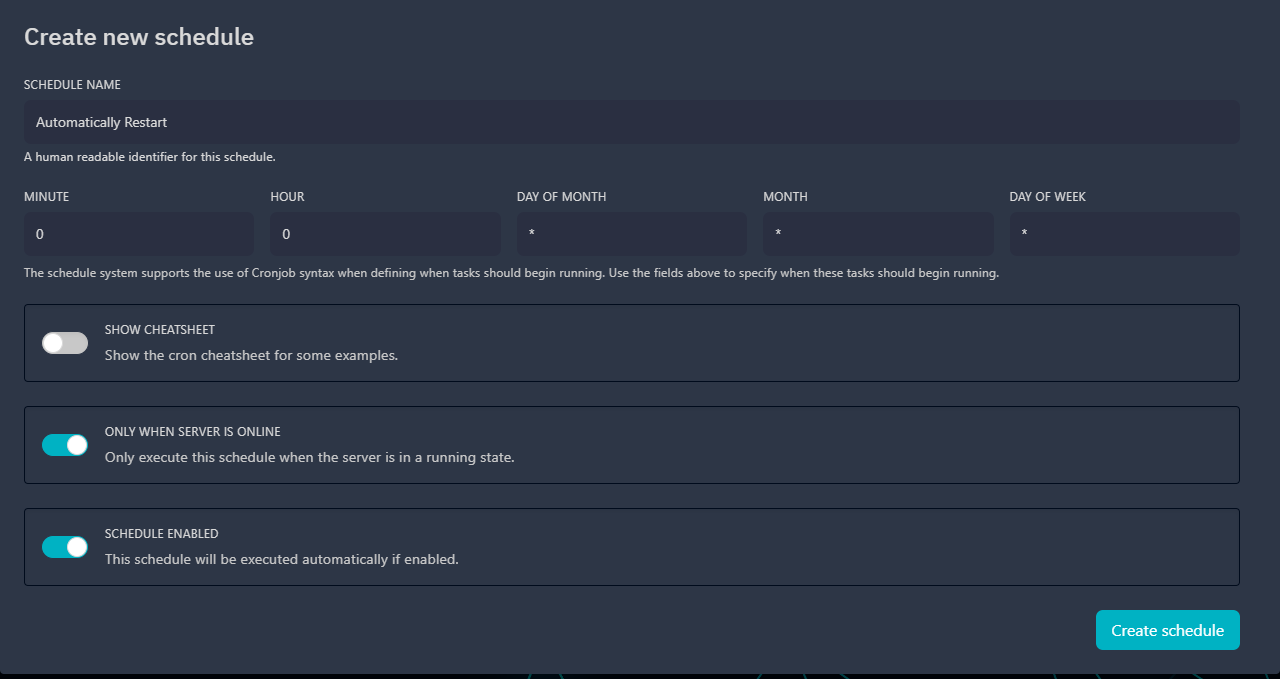Click the DAY OF WEEK label
1280x679 pixels.
click(x=1047, y=197)
